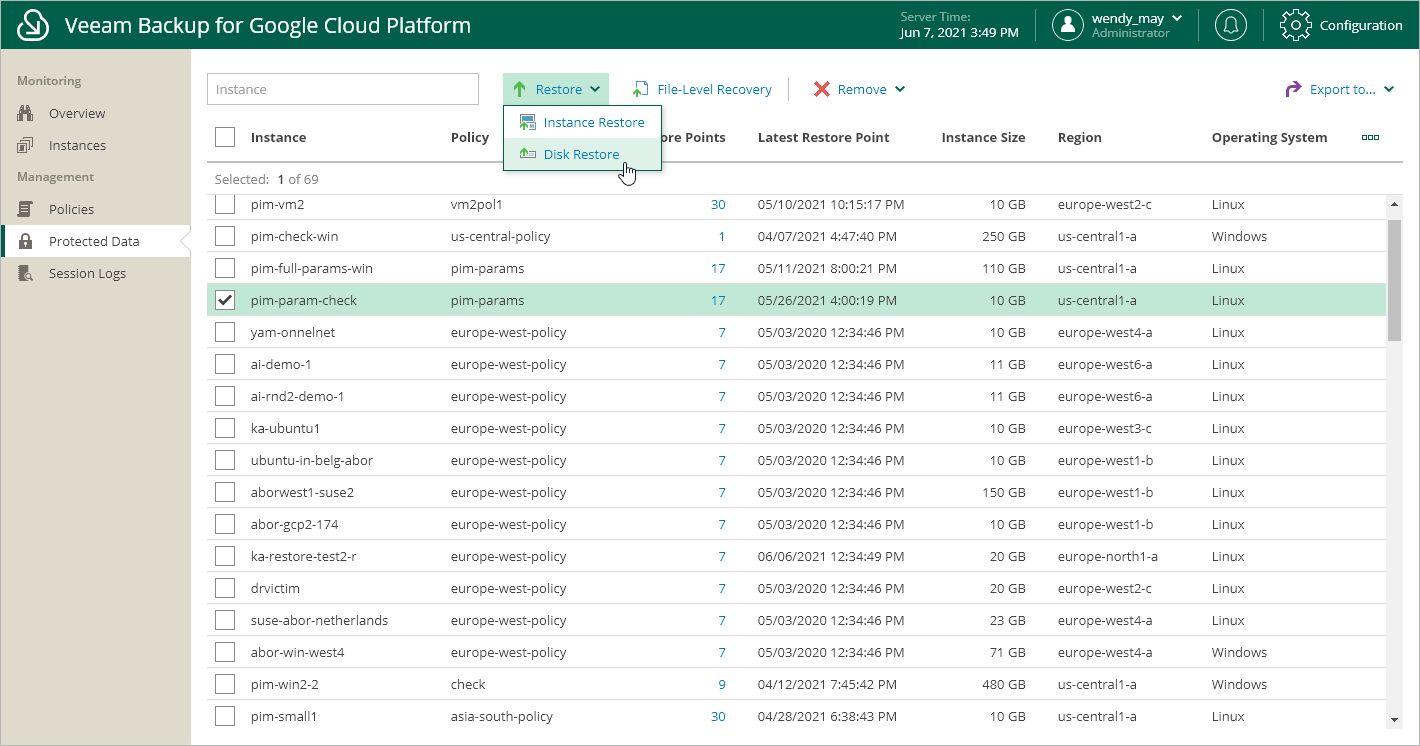The height and width of the screenshot is (746, 1420).
Task: Go to Policies in the sidebar
Action: coord(71,209)
